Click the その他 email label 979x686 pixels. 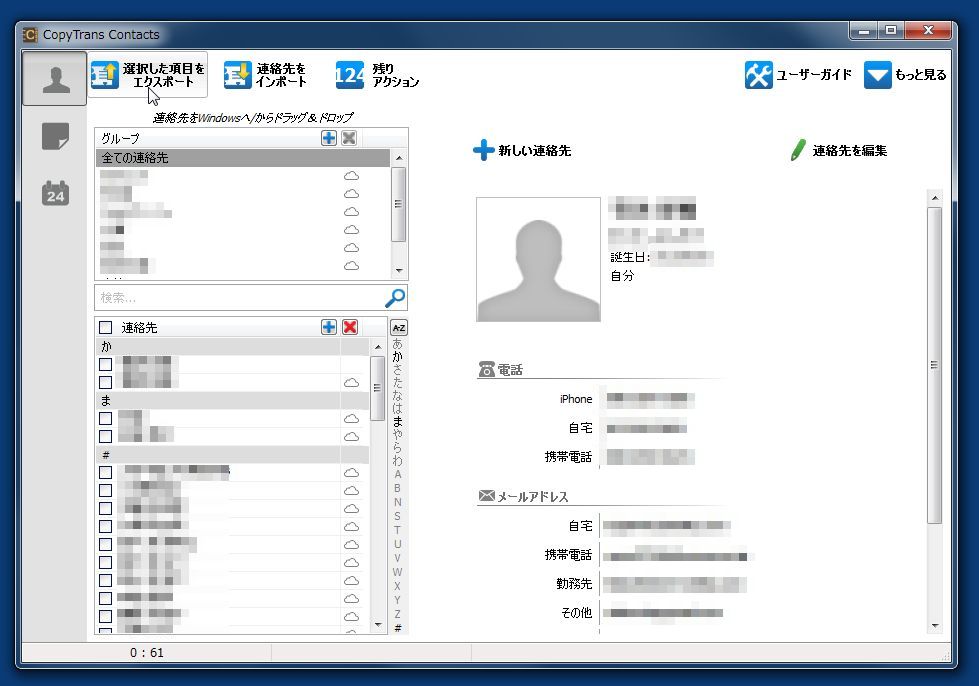(x=576, y=613)
